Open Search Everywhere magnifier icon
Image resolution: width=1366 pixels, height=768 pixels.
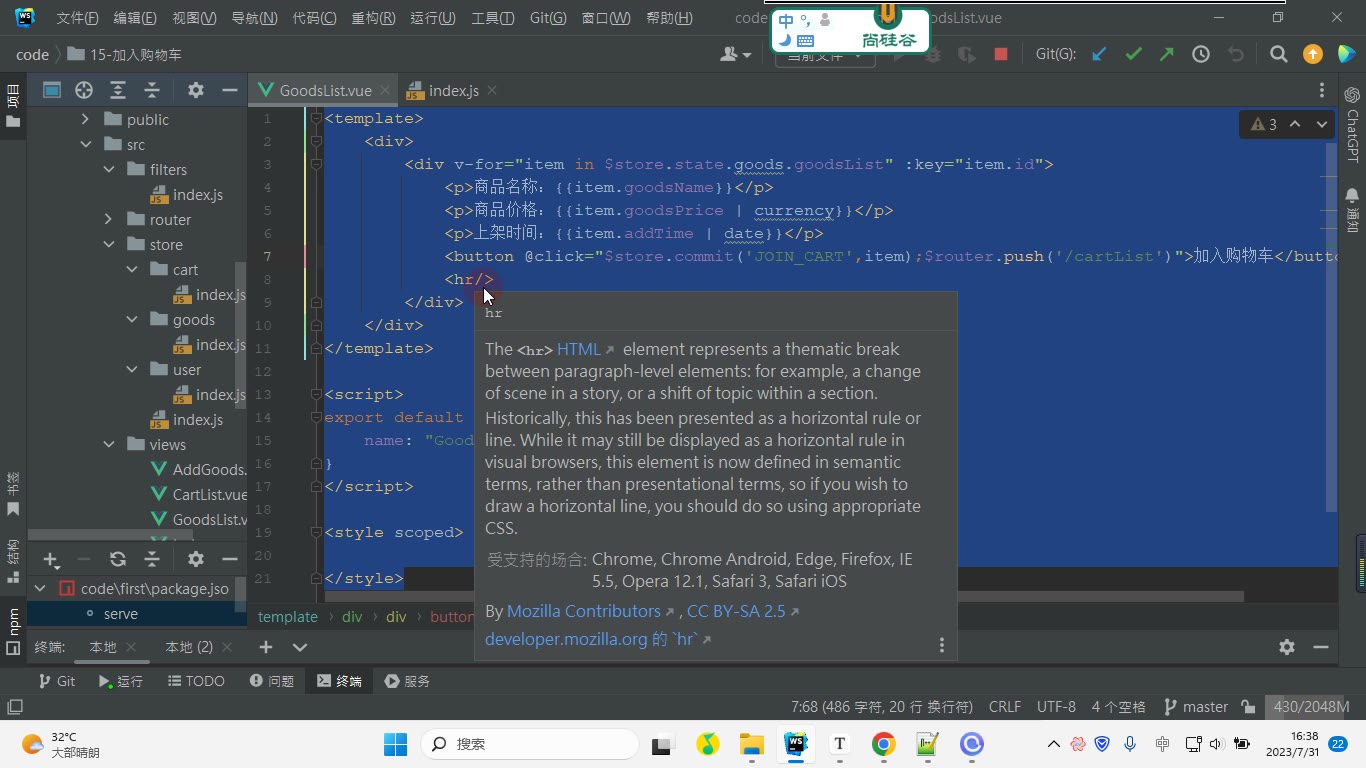pyautogui.click(x=1278, y=54)
